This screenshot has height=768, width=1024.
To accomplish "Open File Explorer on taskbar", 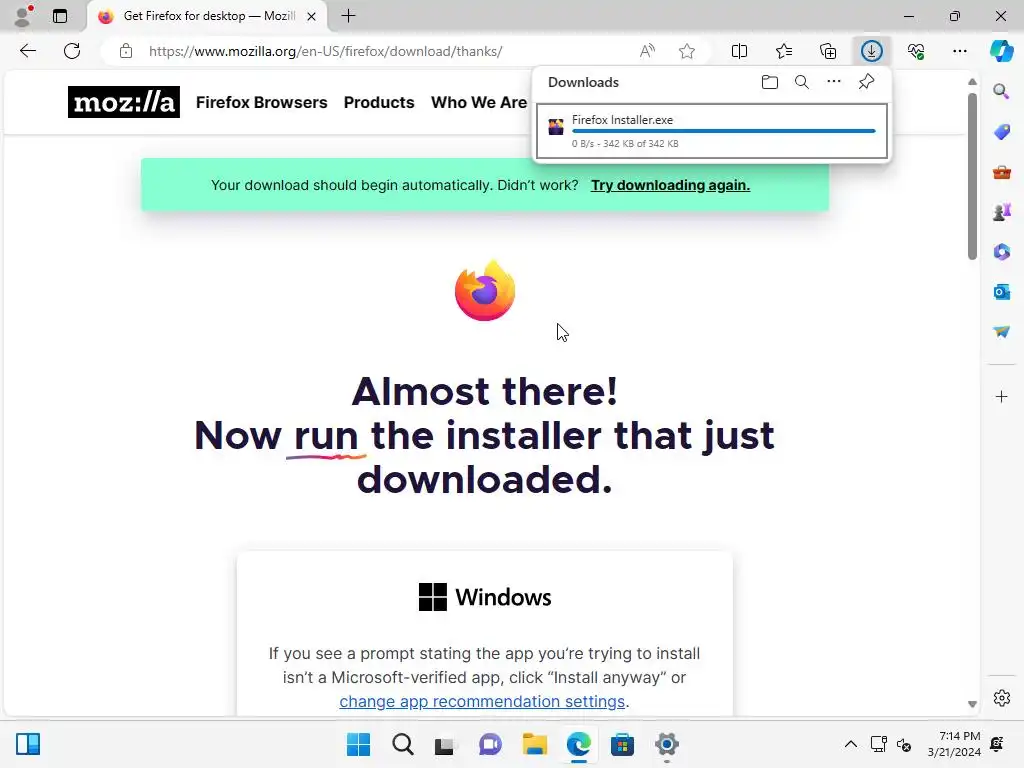I will 535,744.
